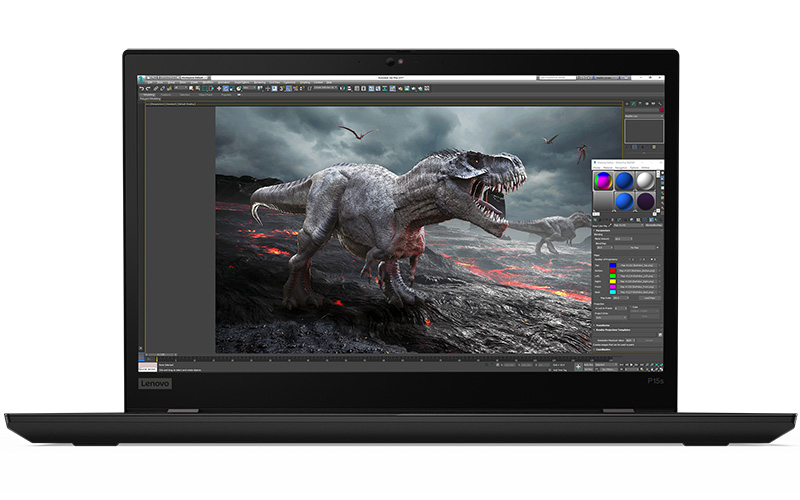800x500 pixels.
Task: Select the multicolored first material sample slot
Action: (603, 181)
